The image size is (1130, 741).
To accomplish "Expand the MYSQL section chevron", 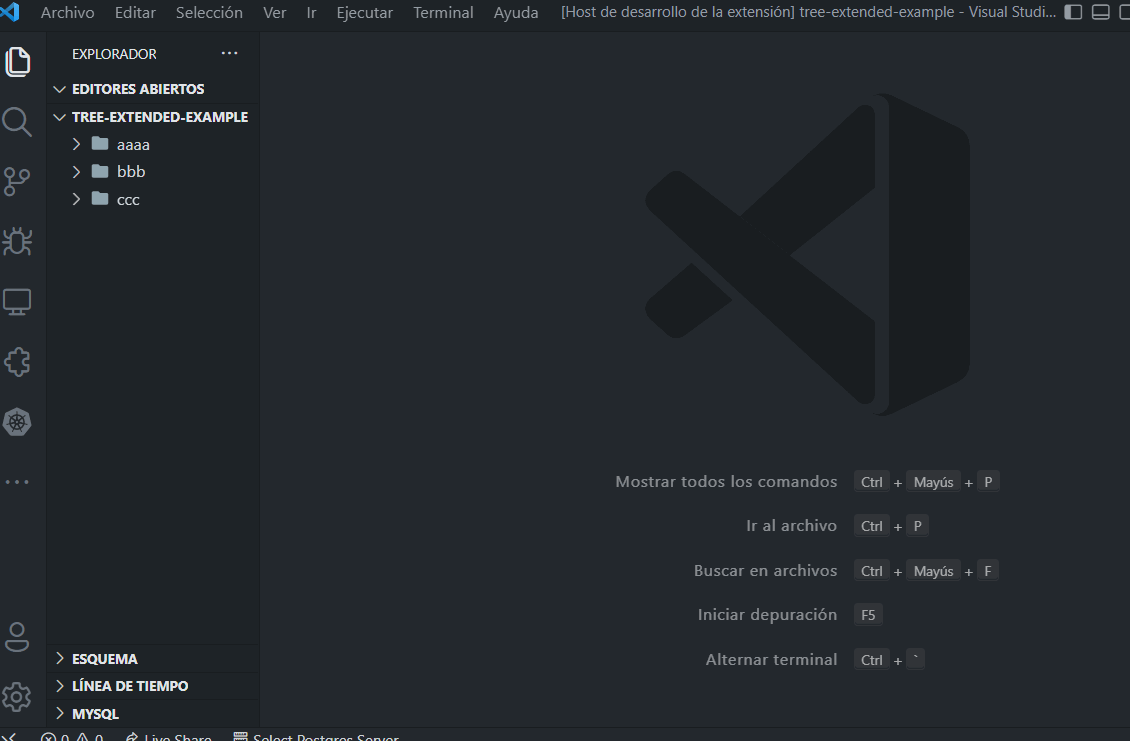I will click(x=60, y=713).
